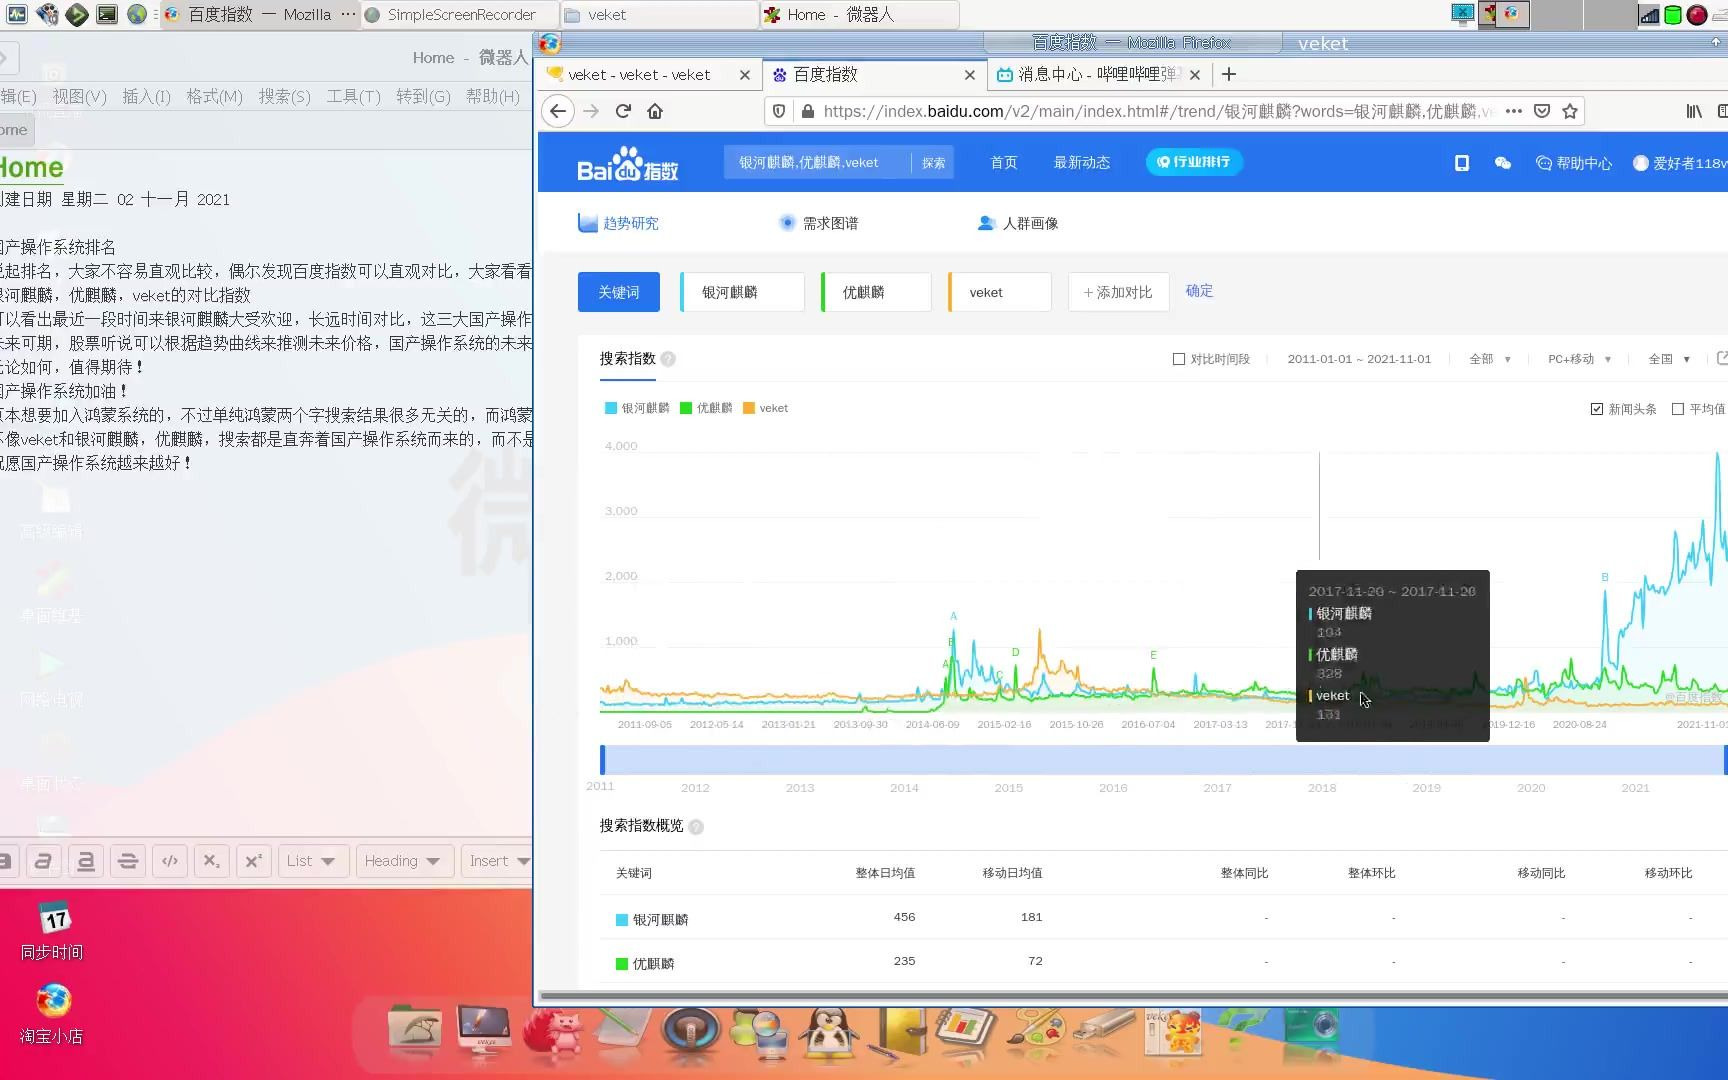The height and width of the screenshot is (1080, 1728).
Task: Open page actions three-dot menu in address bar
Action: (x=1514, y=111)
